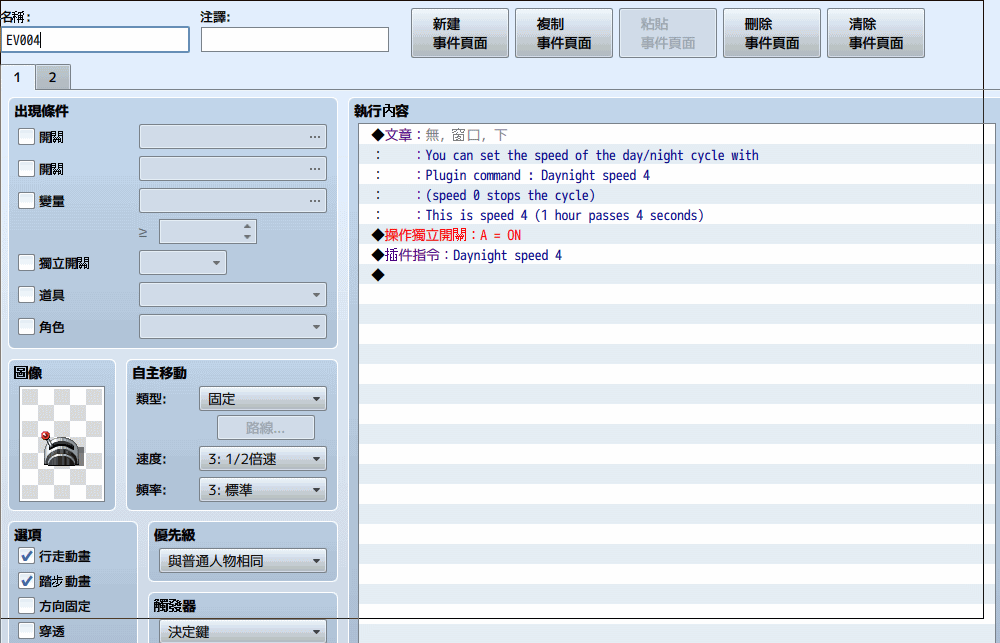The image size is (1000, 643).
Task: Uncheck the 踏步動畫 option
Action: click(26, 580)
